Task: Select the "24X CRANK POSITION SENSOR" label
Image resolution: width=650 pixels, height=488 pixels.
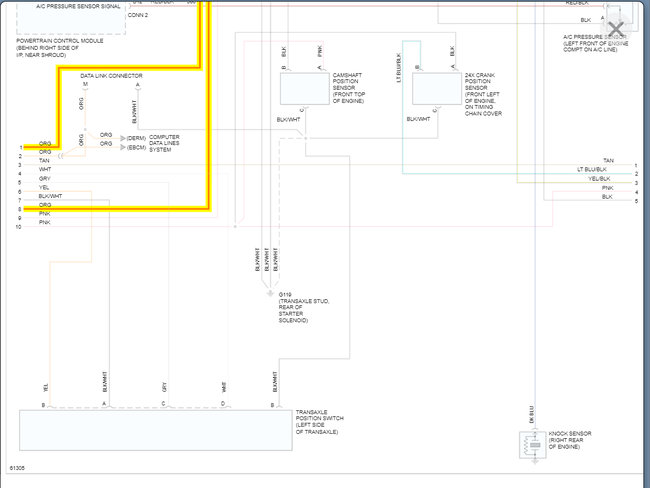Action: [483, 94]
